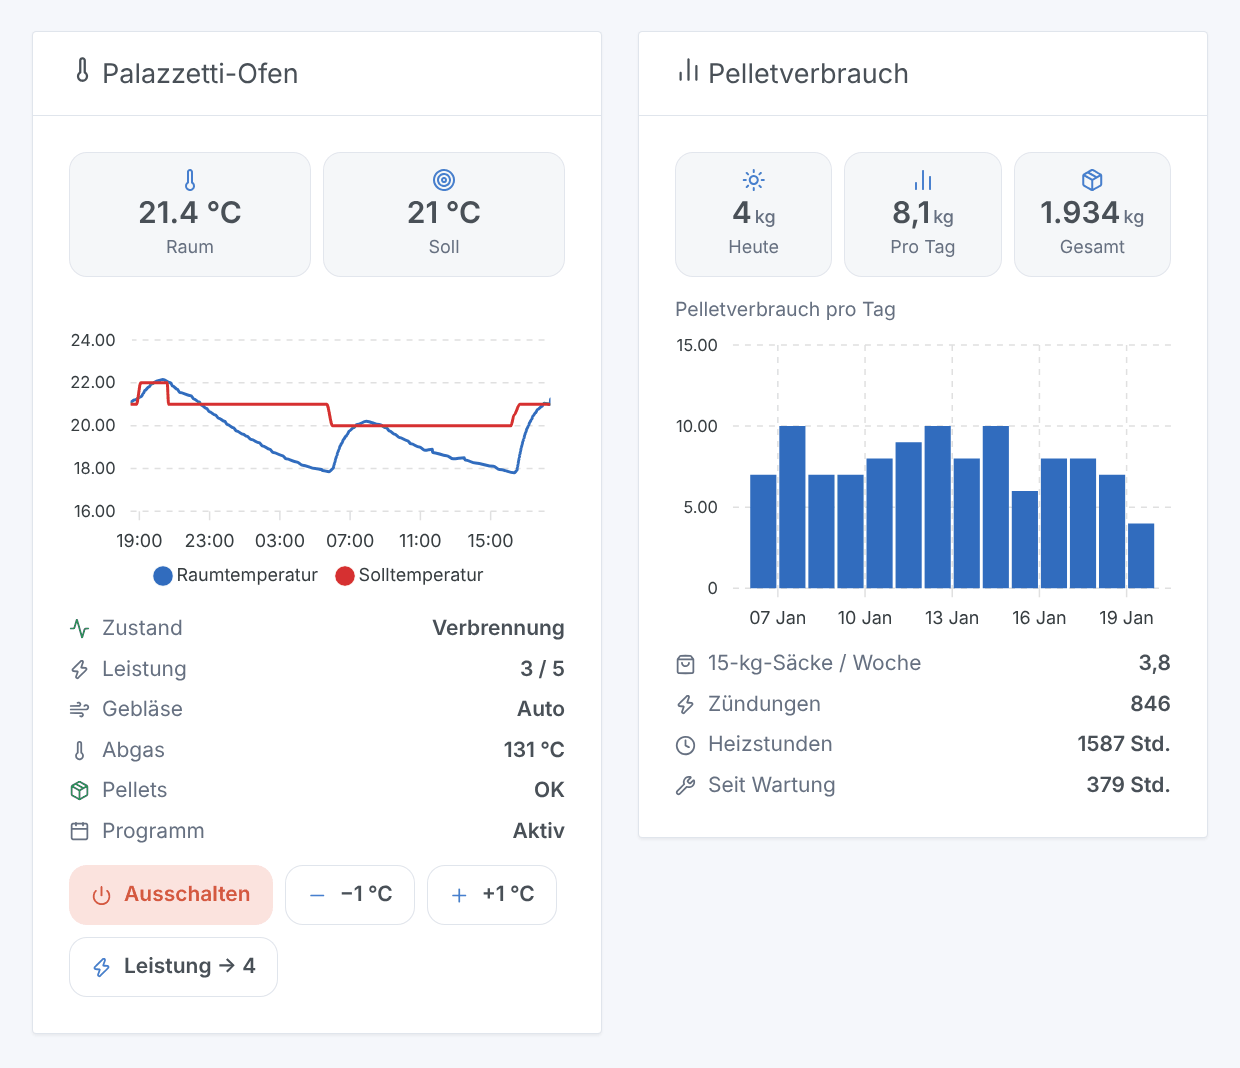Screen dimensions: 1240x1068
Task: Click the 07:00 time axis label
Action: [x=350, y=541]
